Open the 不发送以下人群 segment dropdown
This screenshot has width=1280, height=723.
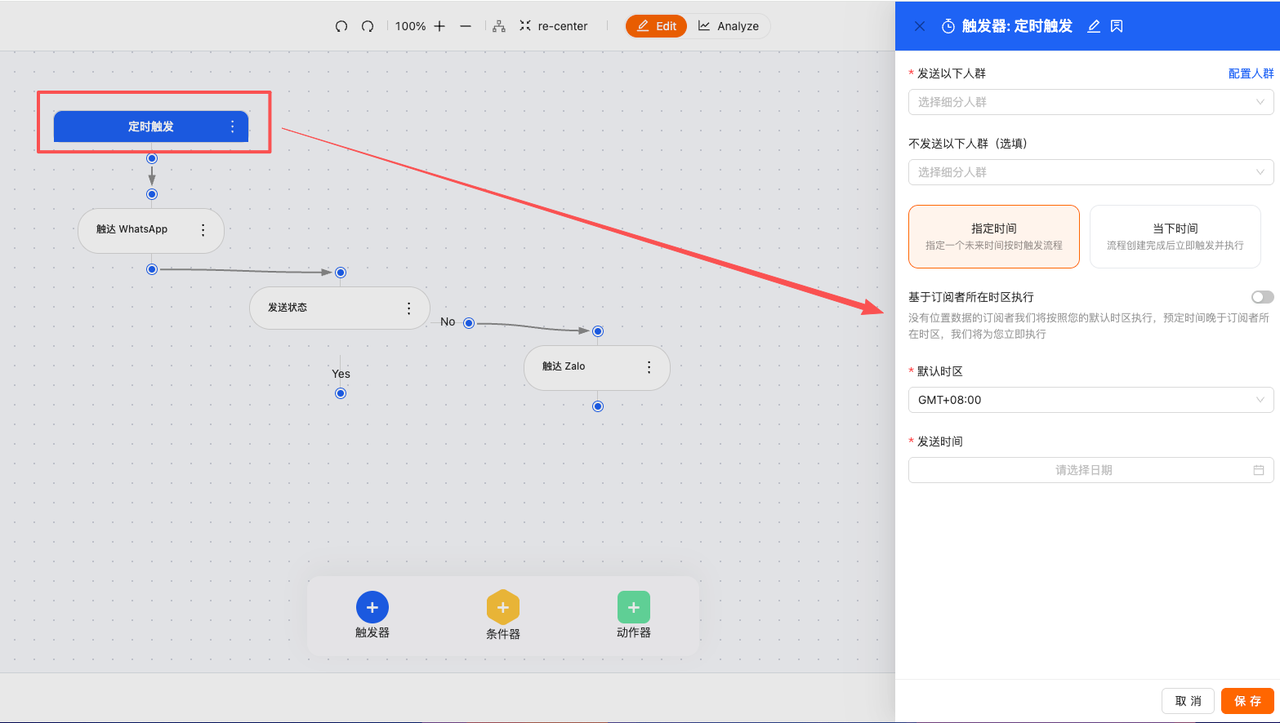1091,172
